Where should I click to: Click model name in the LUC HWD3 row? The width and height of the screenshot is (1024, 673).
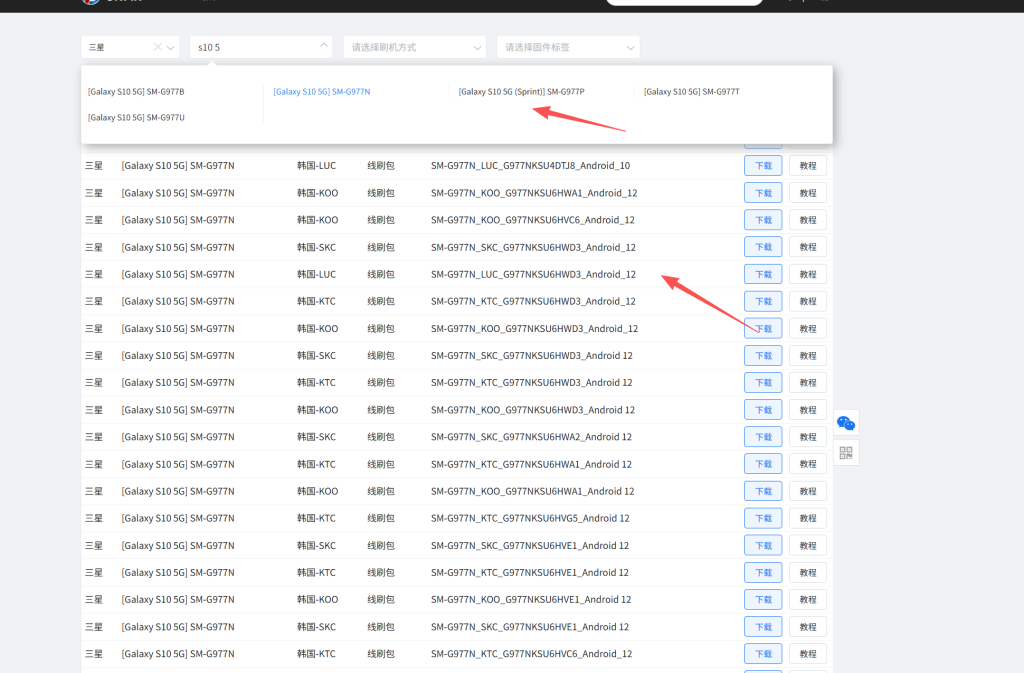pyautogui.click(x=178, y=274)
